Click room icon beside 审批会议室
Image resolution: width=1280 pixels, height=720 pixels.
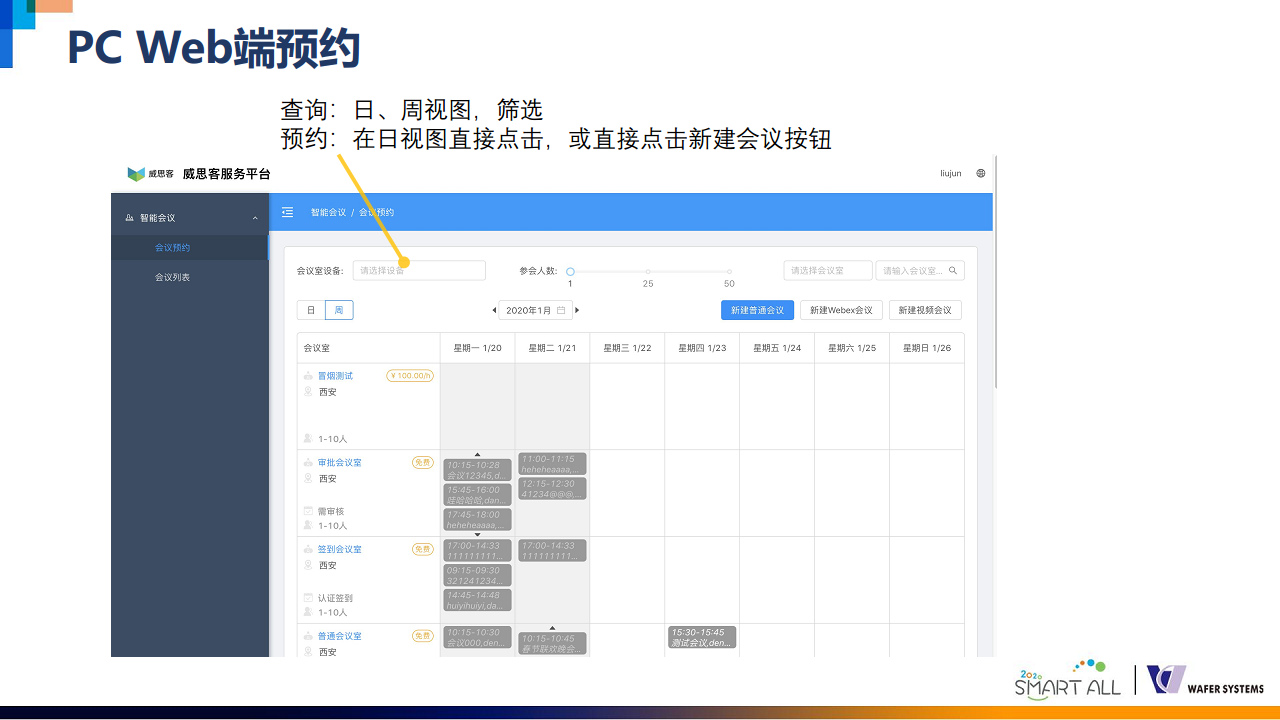pyautogui.click(x=308, y=463)
